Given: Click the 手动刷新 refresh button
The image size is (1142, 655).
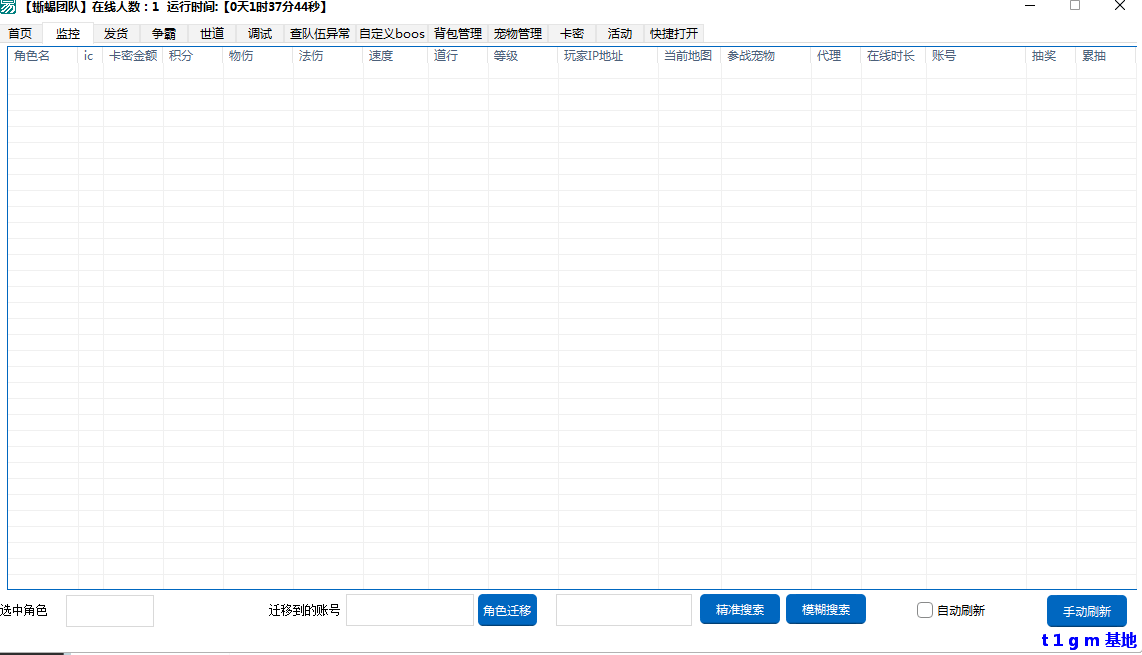Looking at the screenshot, I should pyautogui.click(x=1086, y=611).
